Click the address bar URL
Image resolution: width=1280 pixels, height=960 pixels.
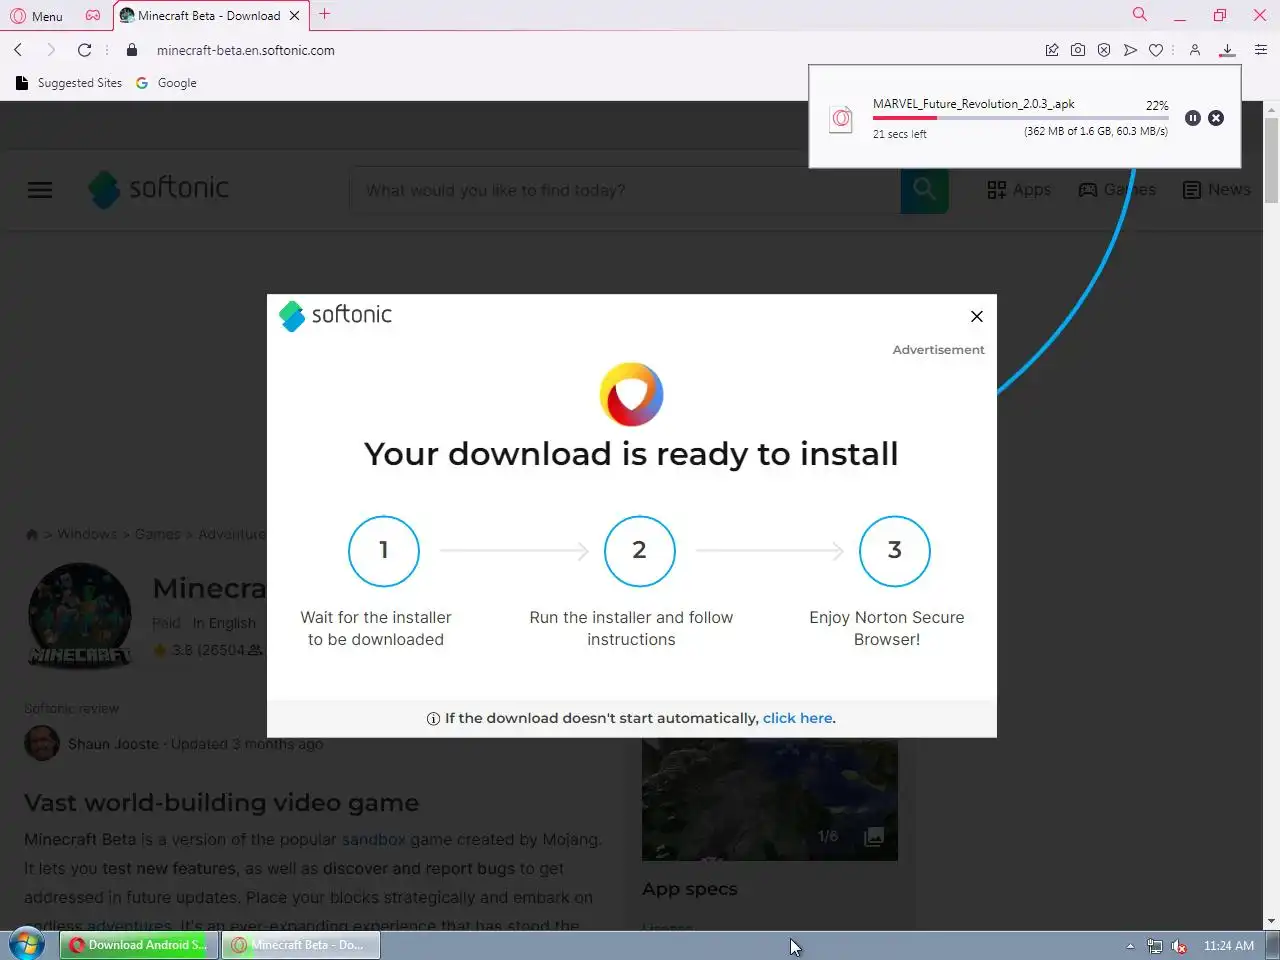coord(245,50)
